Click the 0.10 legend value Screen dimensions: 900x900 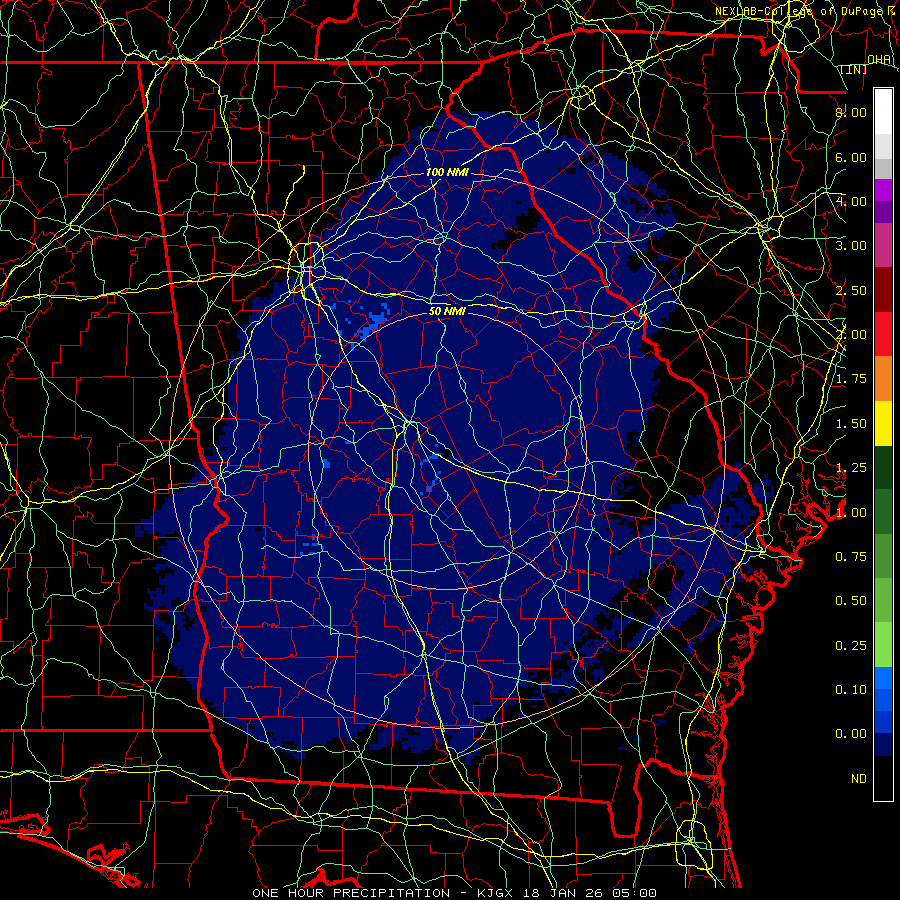[x=851, y=690]
